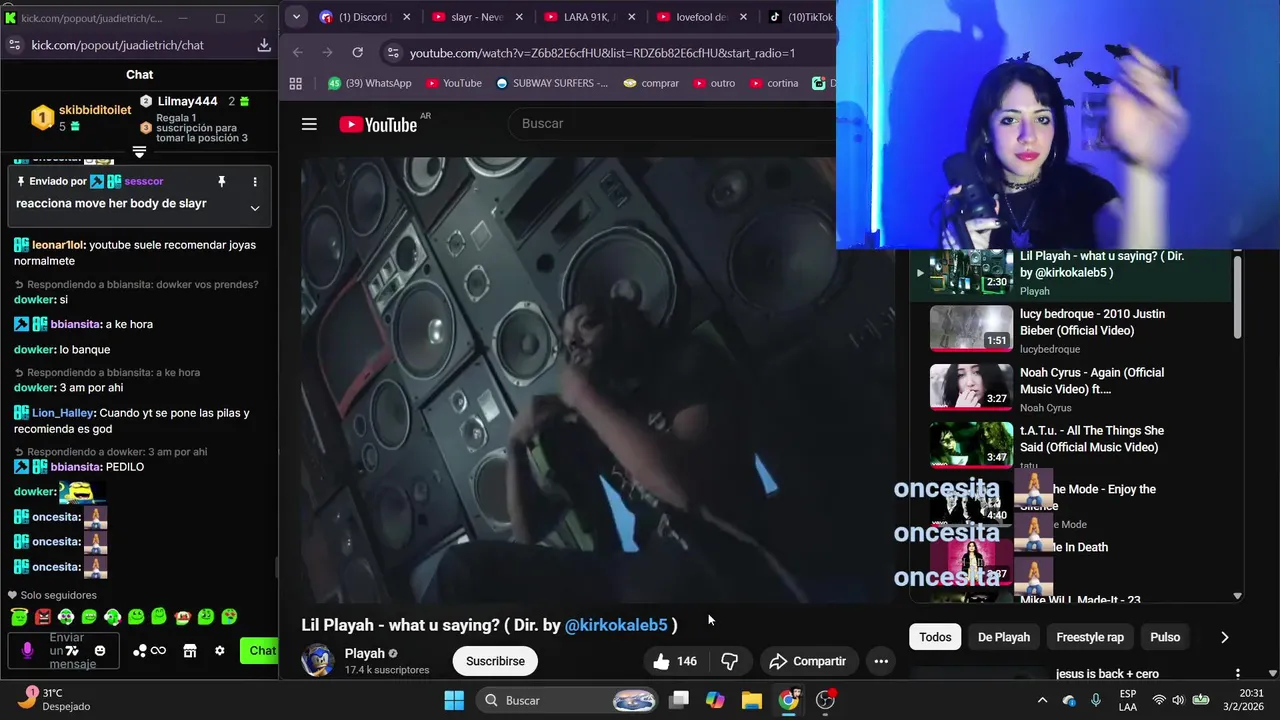Screen dimensions: 1280x720
Task: Click the Windows taskbar Buscar search
Action: pos(567,700)
